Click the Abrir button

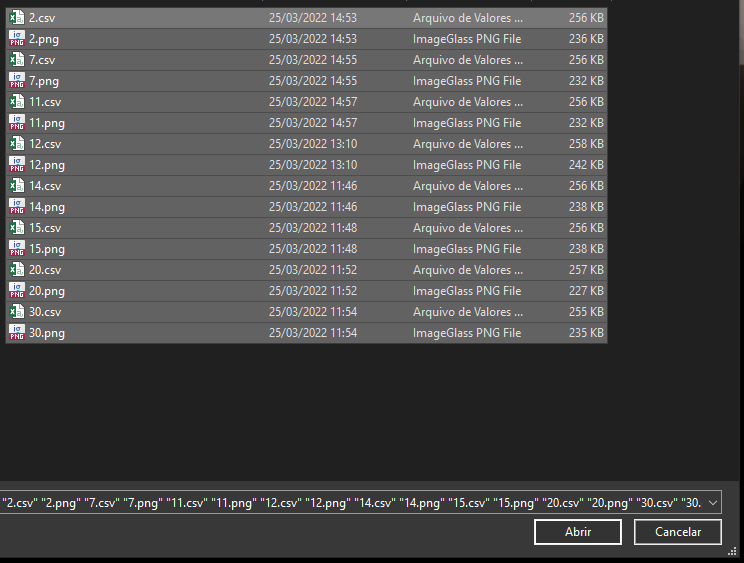coord(578,532)
